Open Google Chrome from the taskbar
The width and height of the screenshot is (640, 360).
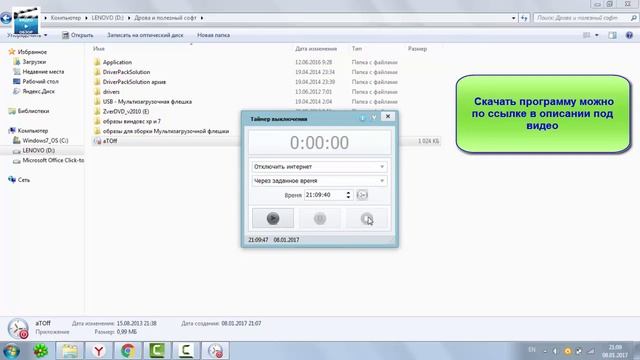128,351
